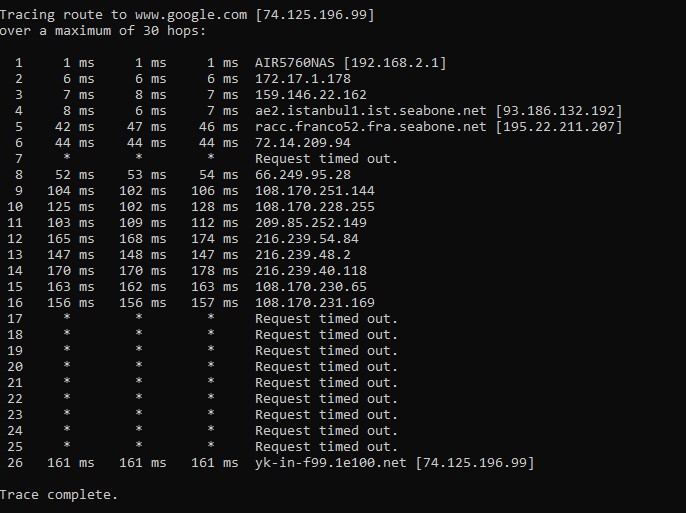Click IP address 108.170.231.169
This screenshot has width=686, height=513.
315,303
